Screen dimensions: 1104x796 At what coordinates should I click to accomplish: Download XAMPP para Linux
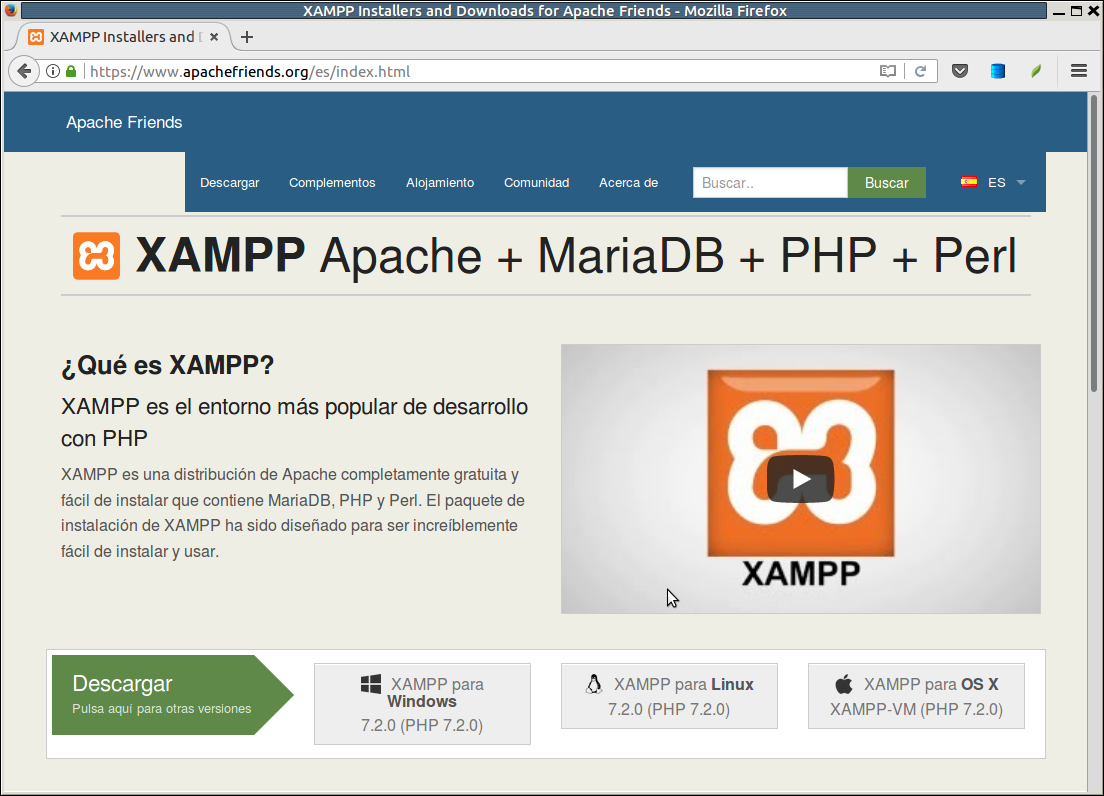point(668,696)
